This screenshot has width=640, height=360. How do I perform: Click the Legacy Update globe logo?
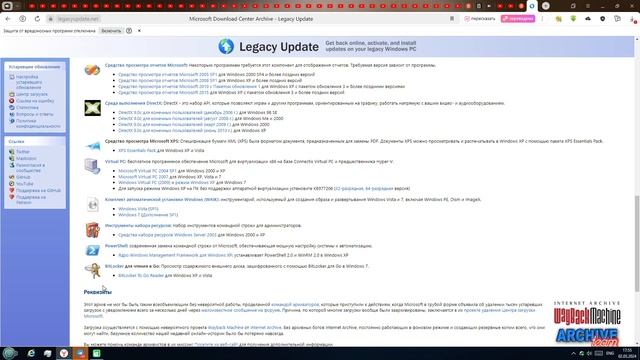click(226, 47)
